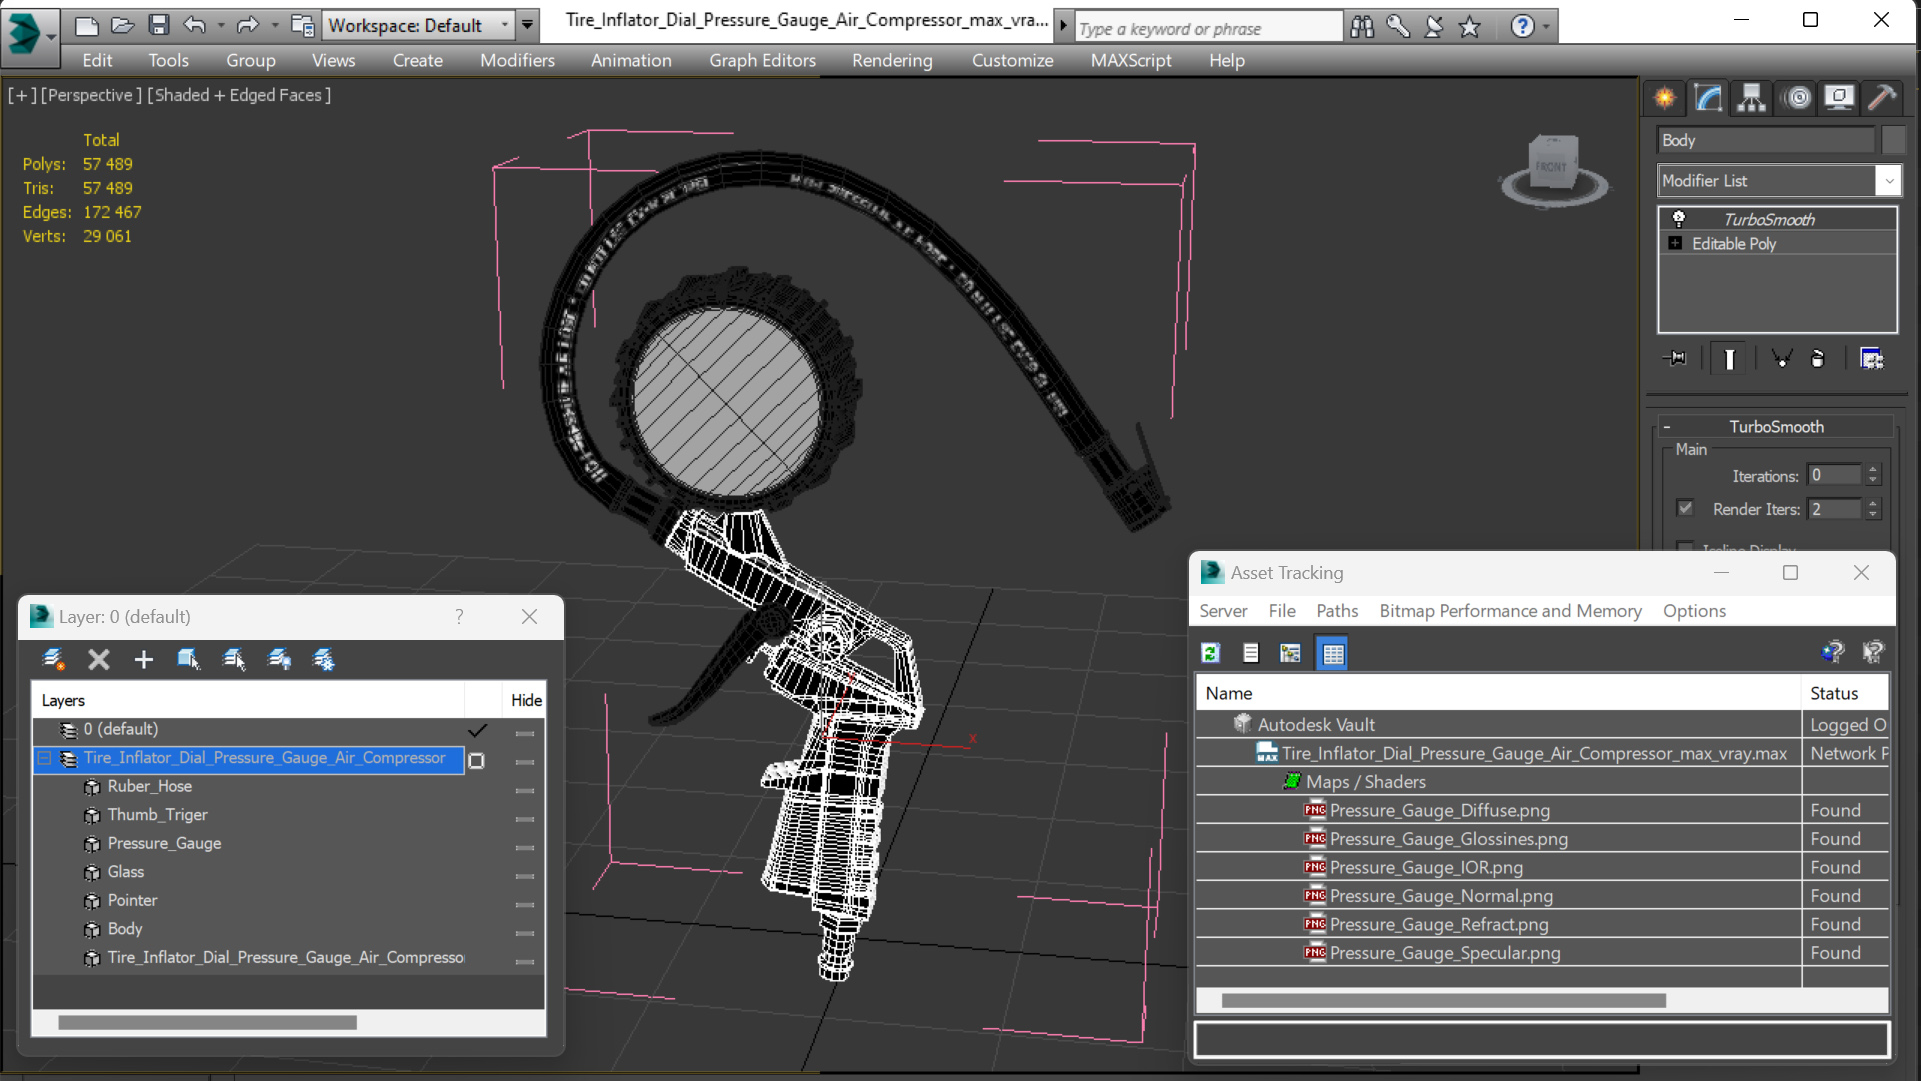Screen dimensions: 1921x1081
Task: Open the Graph Editors menu
Action: coord(761,59)
